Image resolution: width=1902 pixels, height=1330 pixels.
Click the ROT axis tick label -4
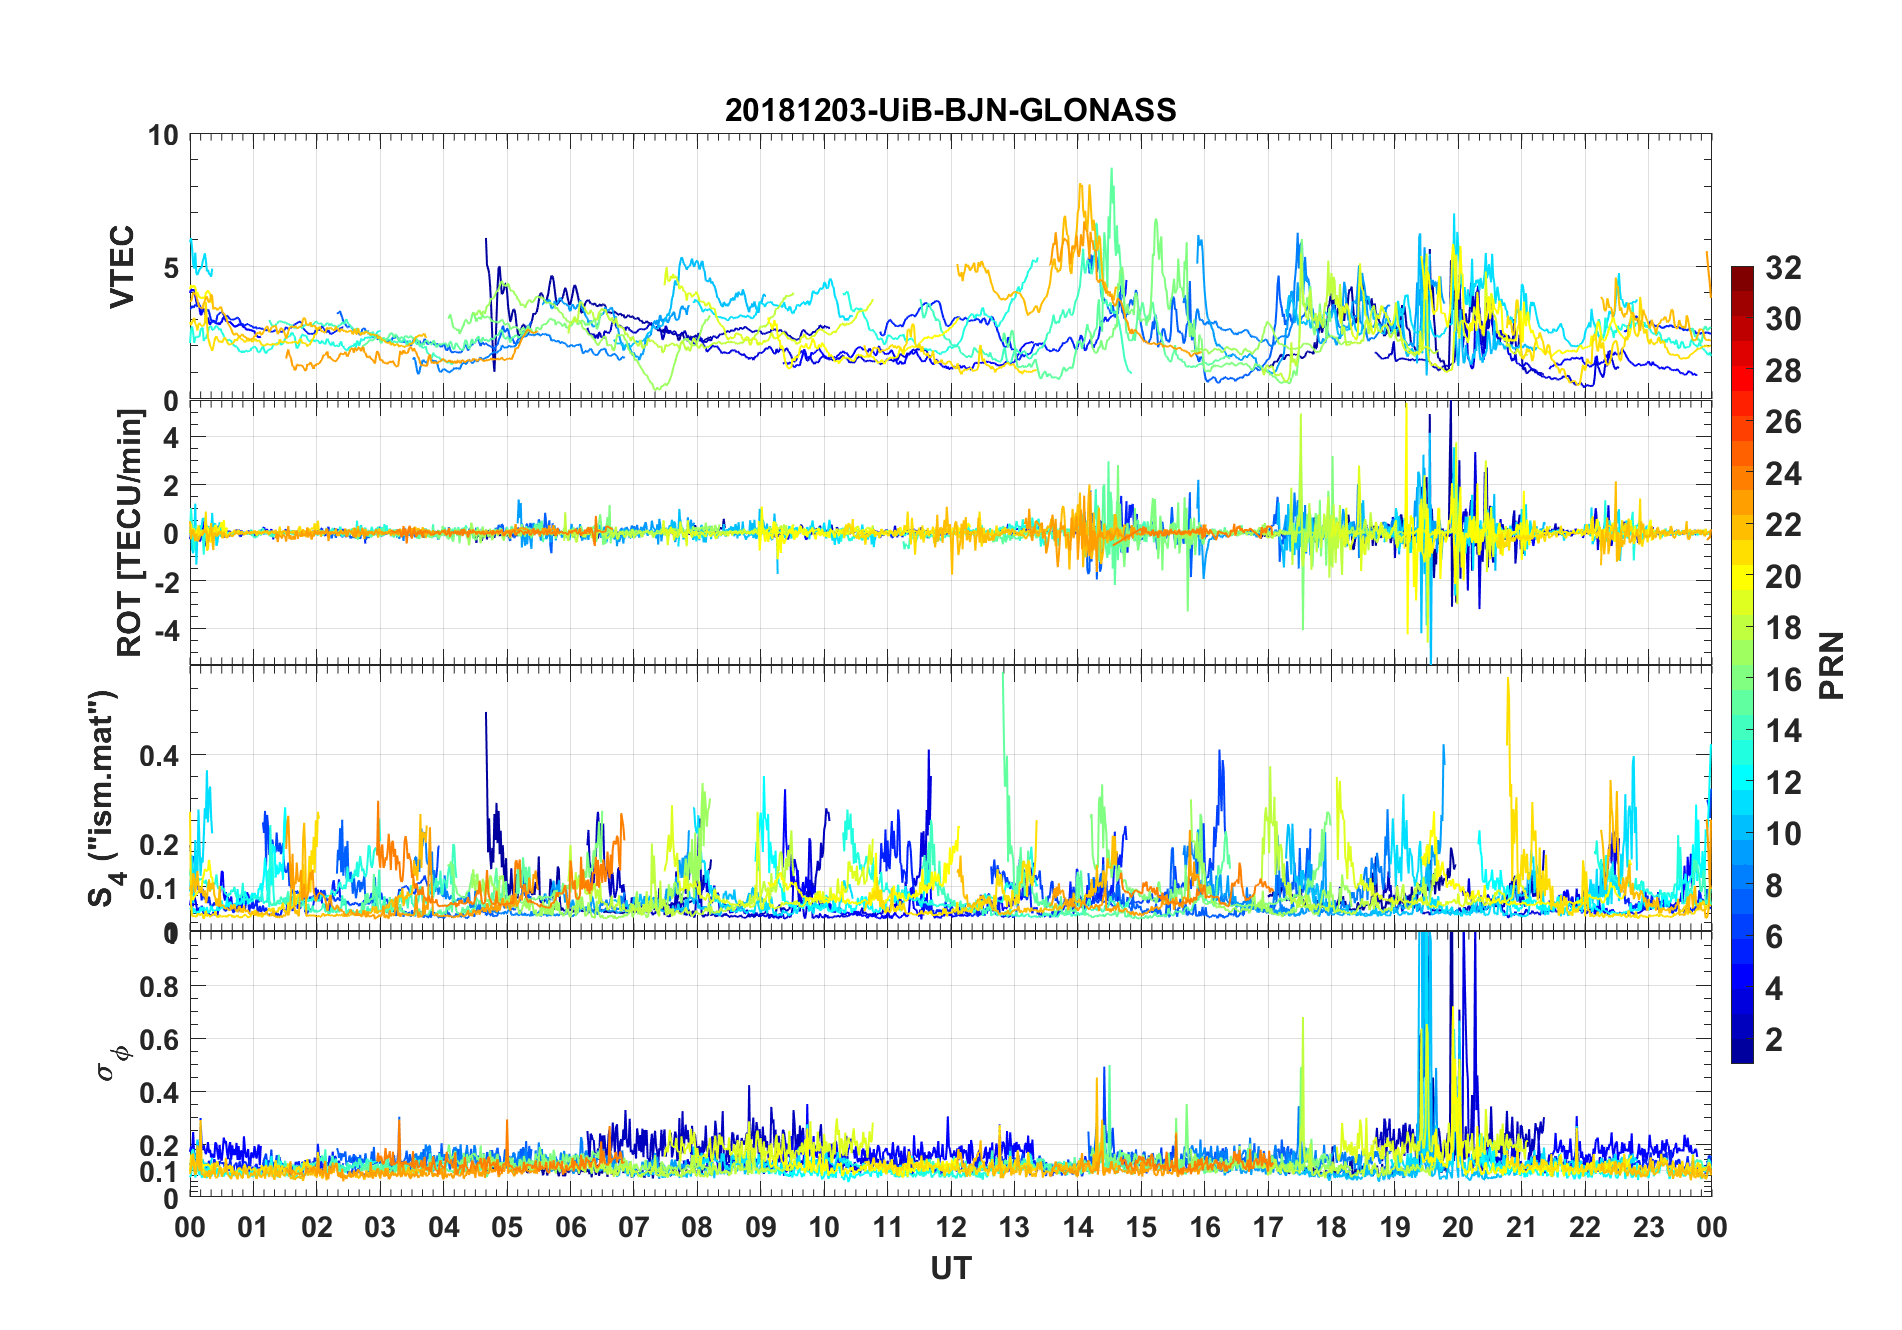pos(166,630)
